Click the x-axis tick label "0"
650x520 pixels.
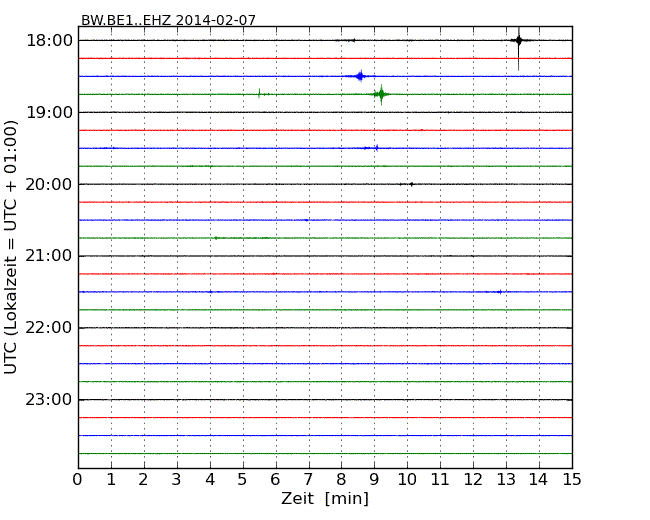point(78,480)
